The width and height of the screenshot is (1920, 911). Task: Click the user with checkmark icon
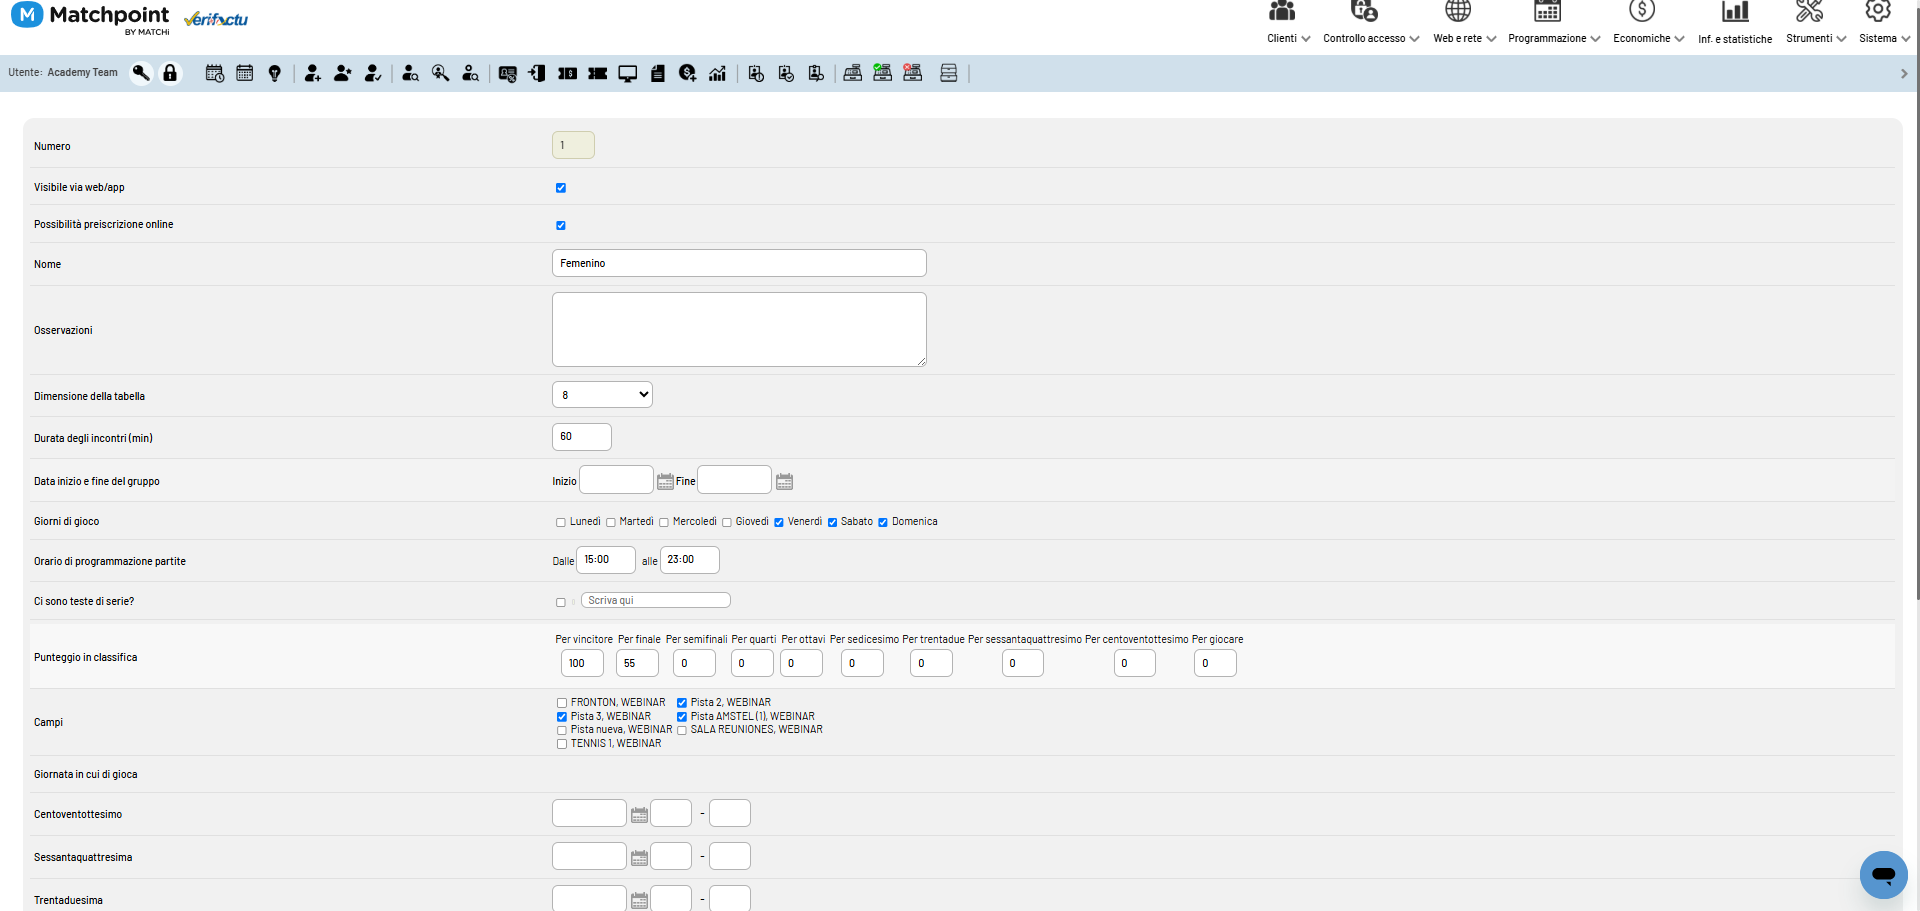point(373,73)
